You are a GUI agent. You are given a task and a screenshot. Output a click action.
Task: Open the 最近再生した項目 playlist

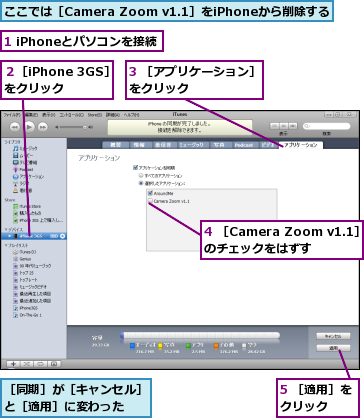tap(32, 294)
